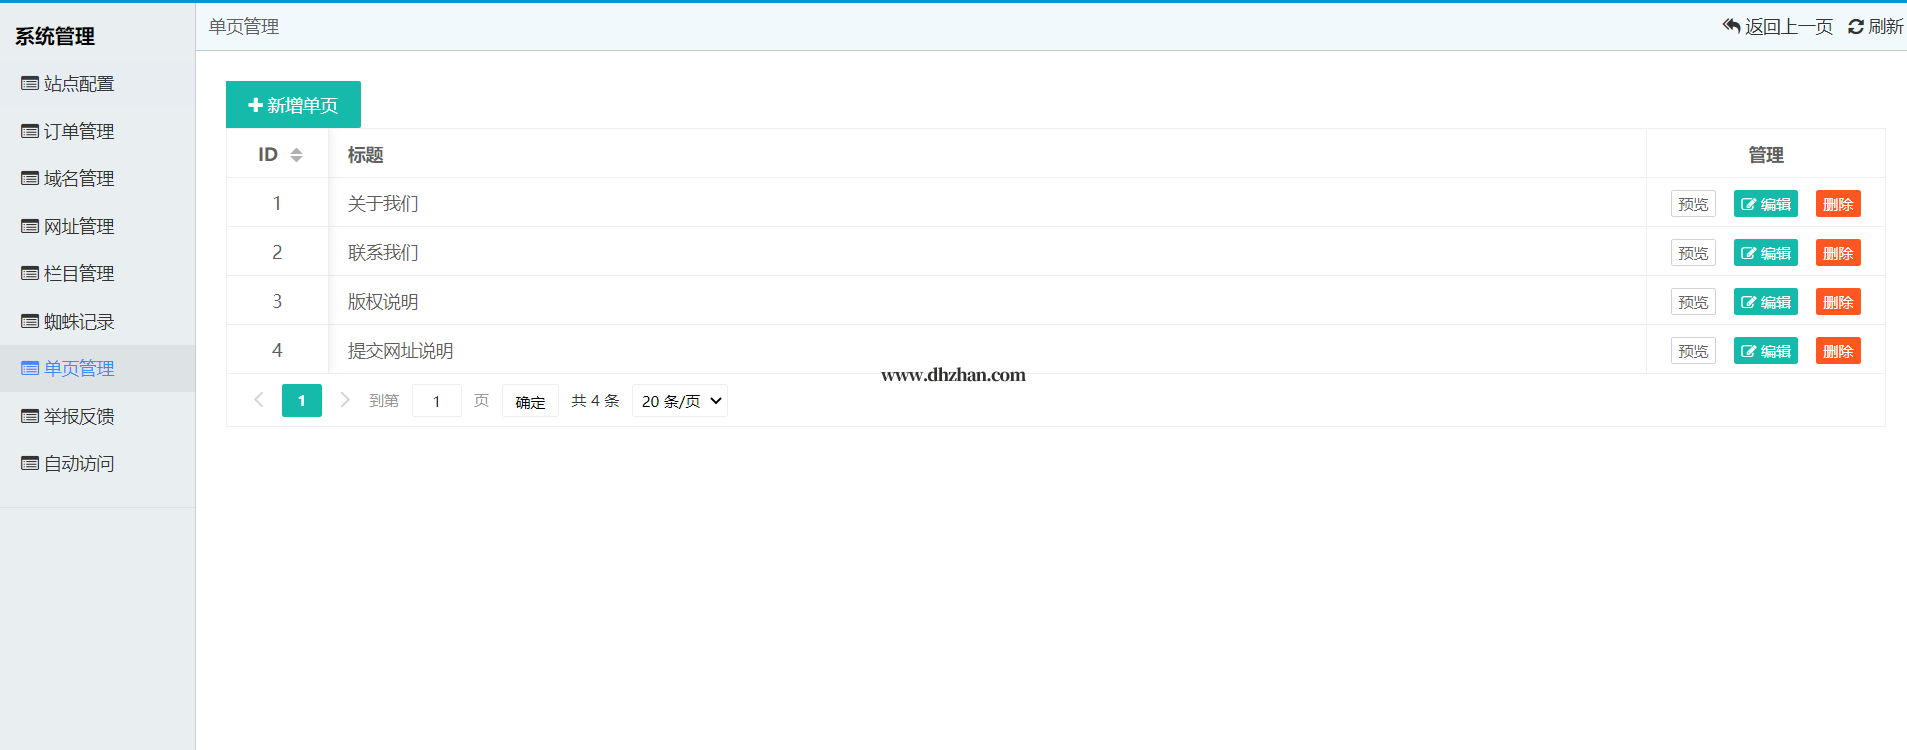Click the plus icon on 新增单页 button
Viewport: 1907px width, 750px height.
255,105
